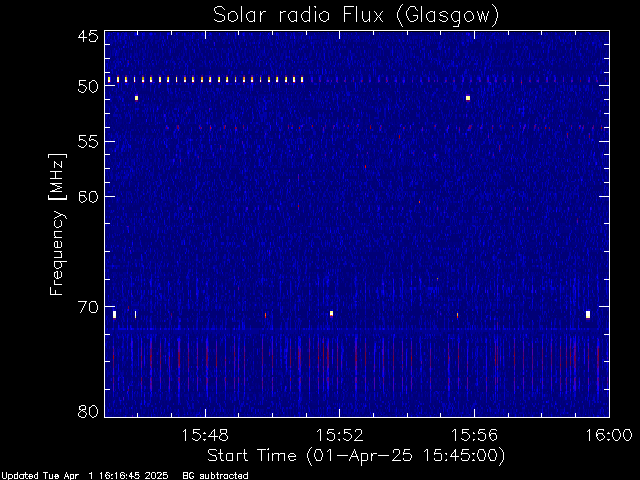Click the "80" frequency tick label

point(88,411)
